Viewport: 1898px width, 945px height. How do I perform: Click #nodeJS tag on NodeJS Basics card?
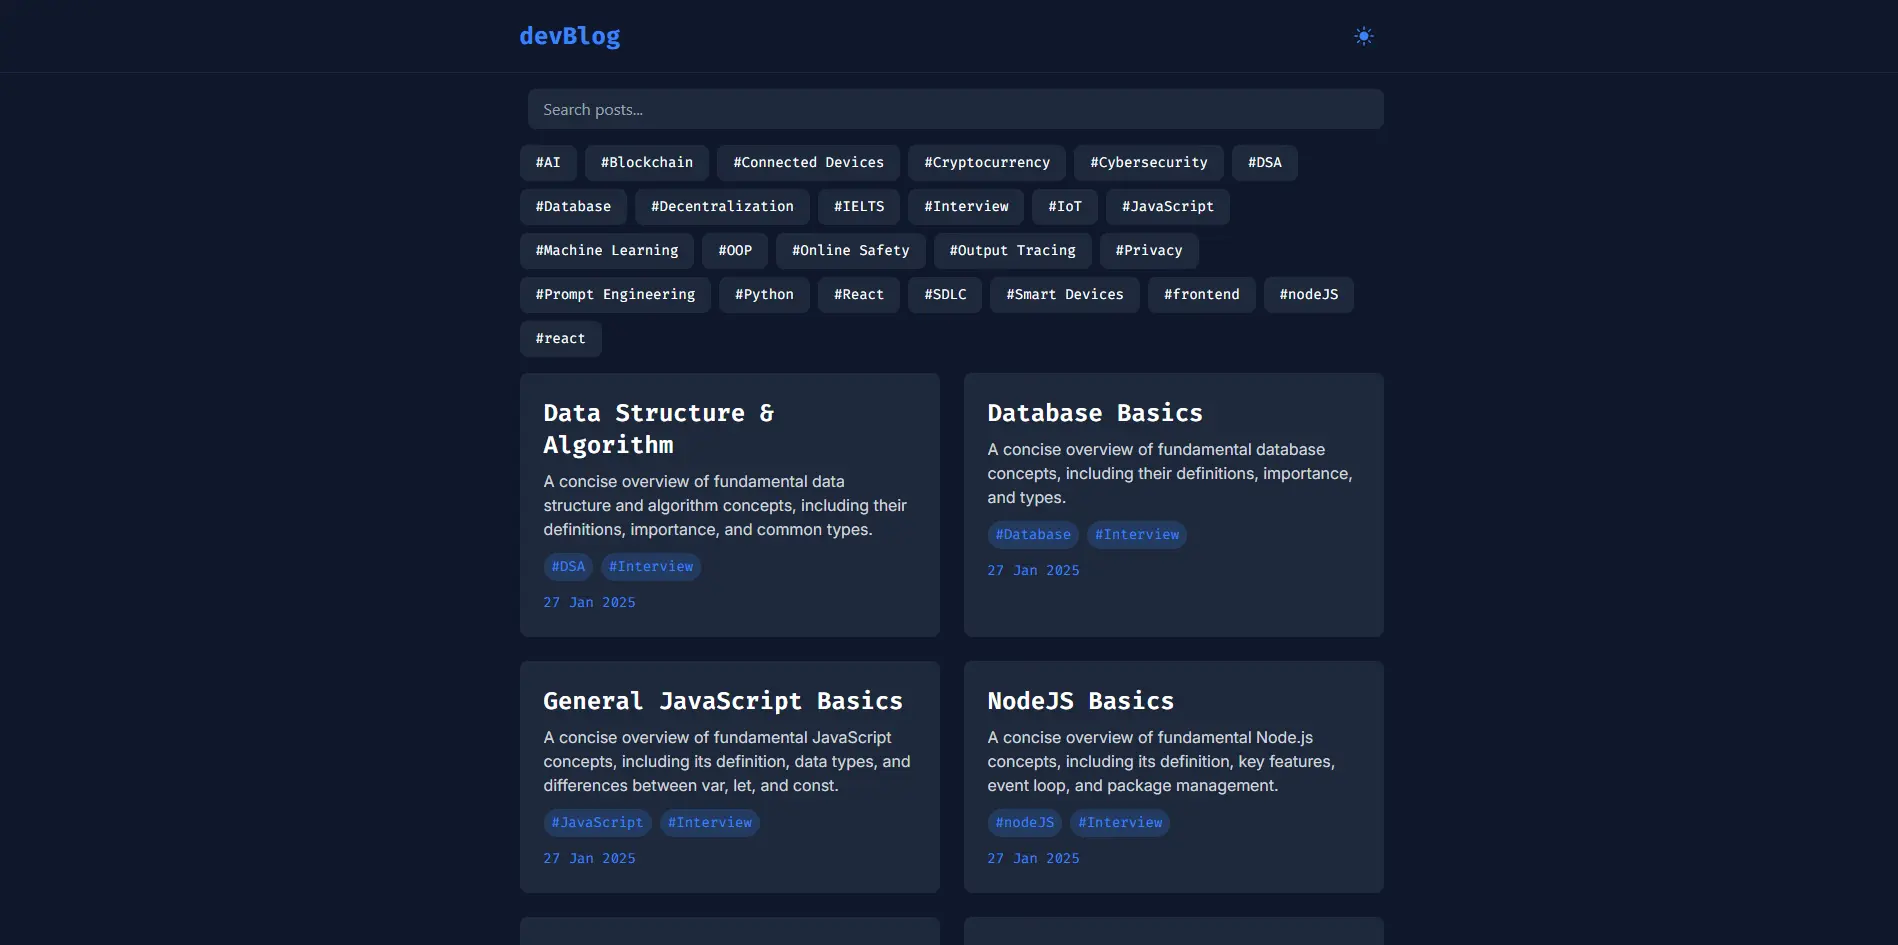click(x=1024, y=823)
